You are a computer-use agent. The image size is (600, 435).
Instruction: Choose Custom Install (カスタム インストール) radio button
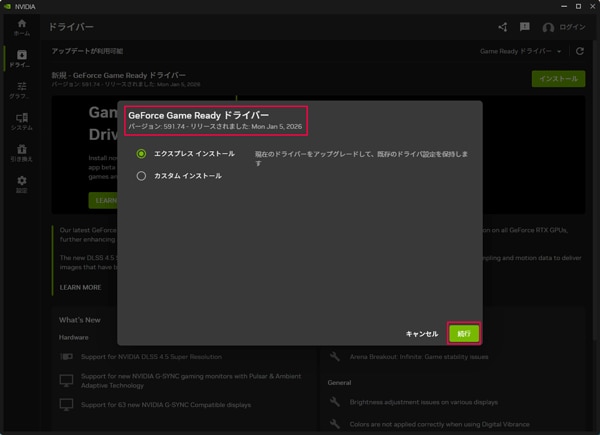142,176
